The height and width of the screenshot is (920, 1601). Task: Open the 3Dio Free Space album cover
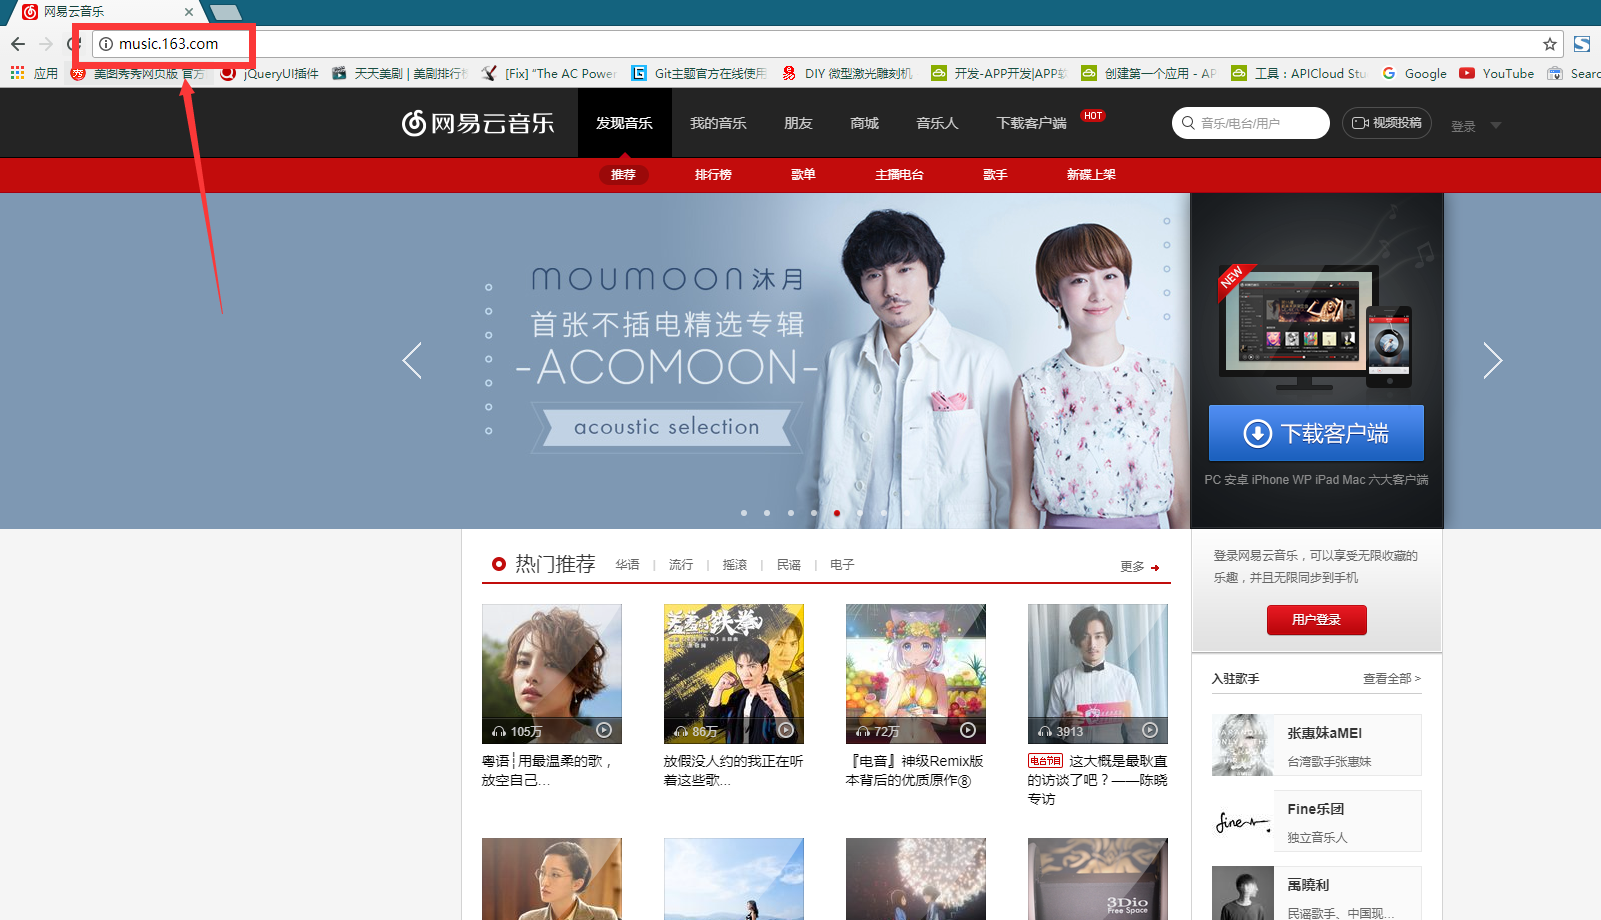coord(1098,879)
